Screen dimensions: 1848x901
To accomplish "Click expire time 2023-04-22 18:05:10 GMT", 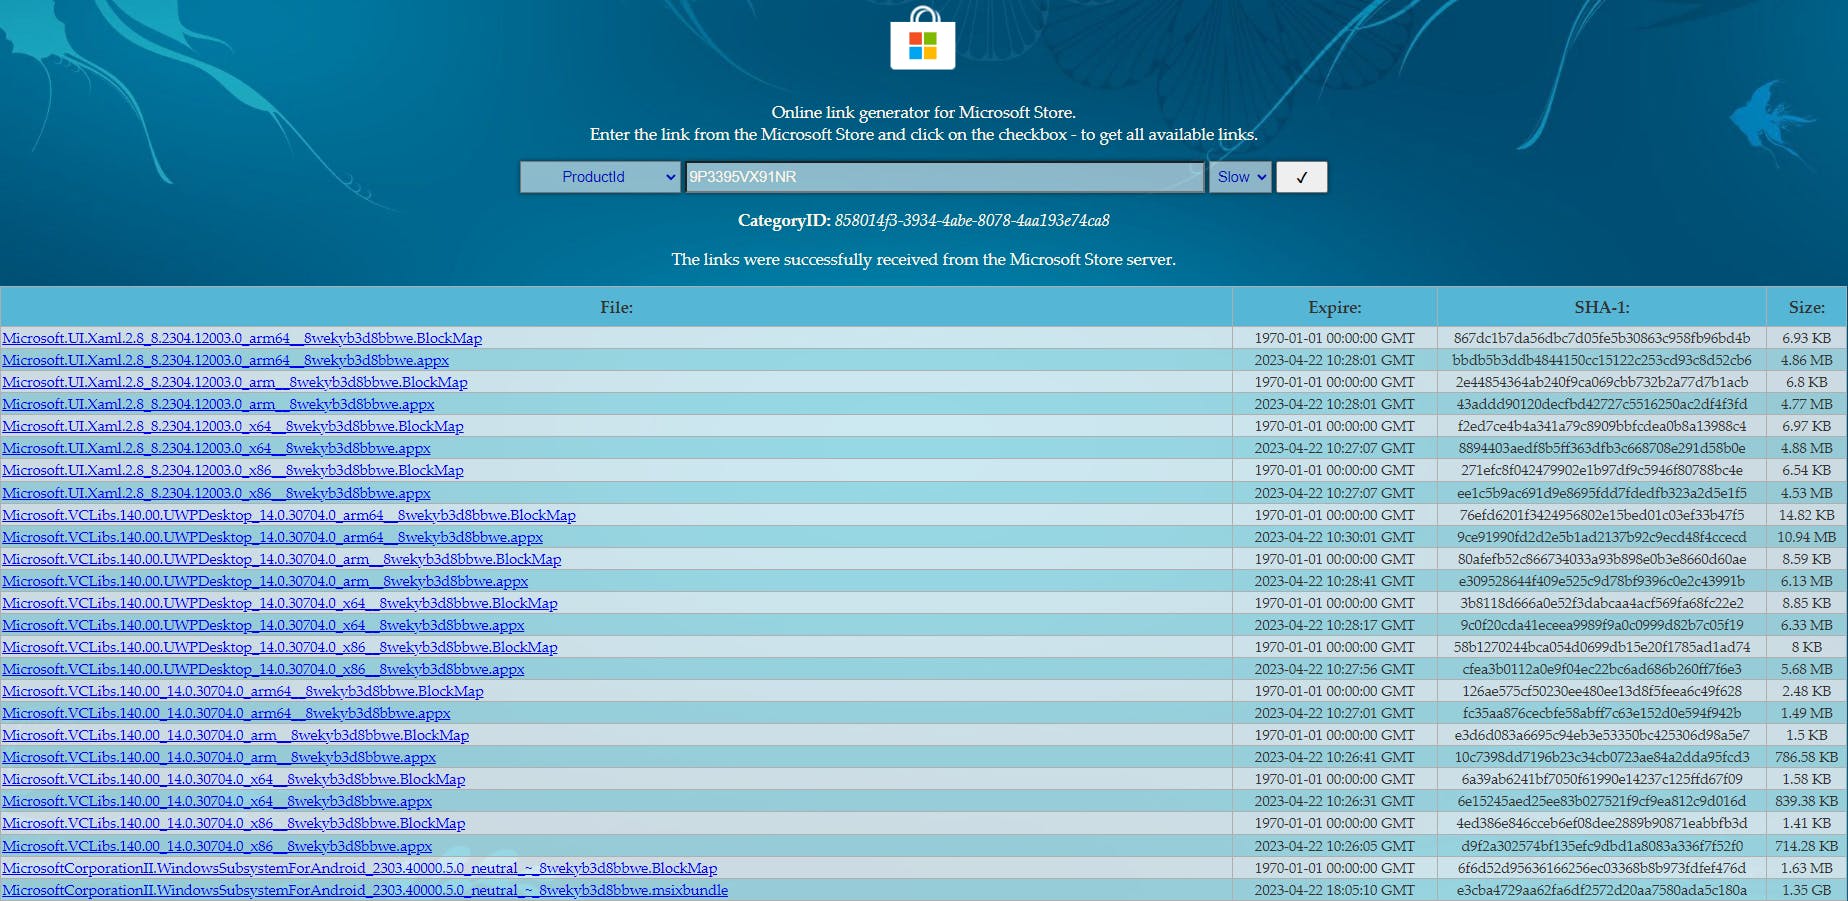I will coord(1334,890).
